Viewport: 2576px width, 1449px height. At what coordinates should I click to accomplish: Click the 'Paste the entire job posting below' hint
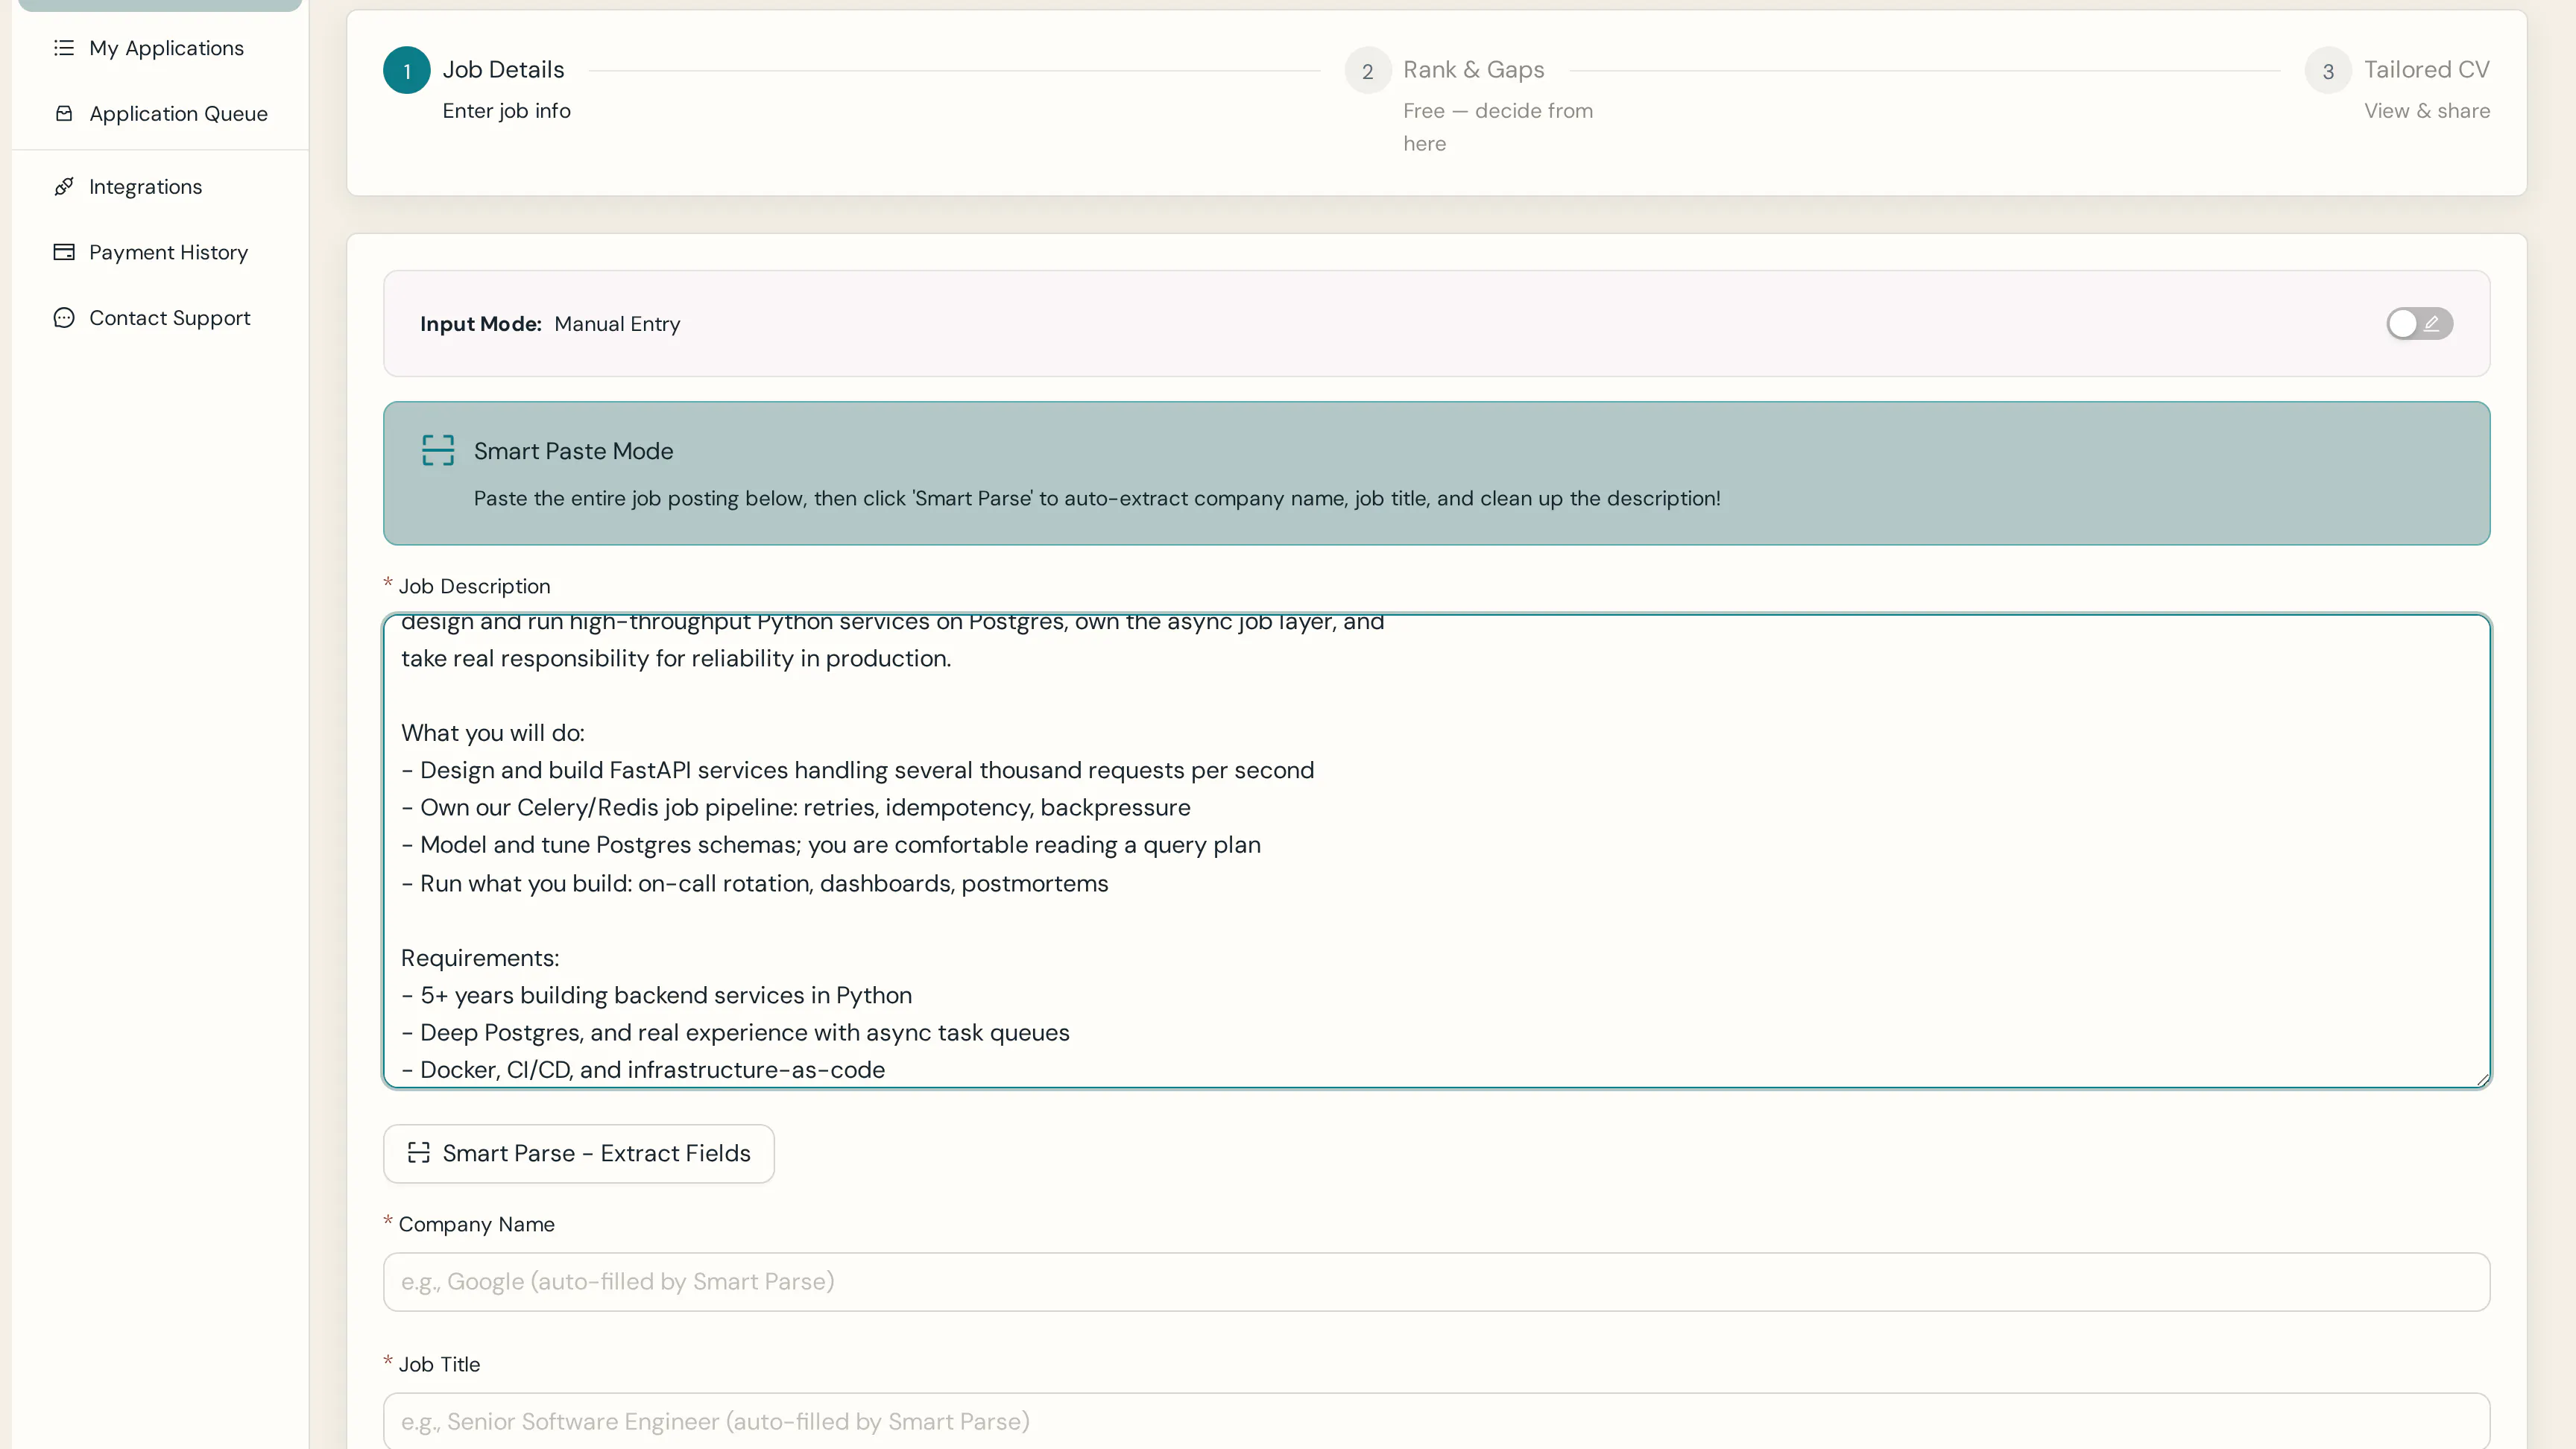coord(1097,498)
